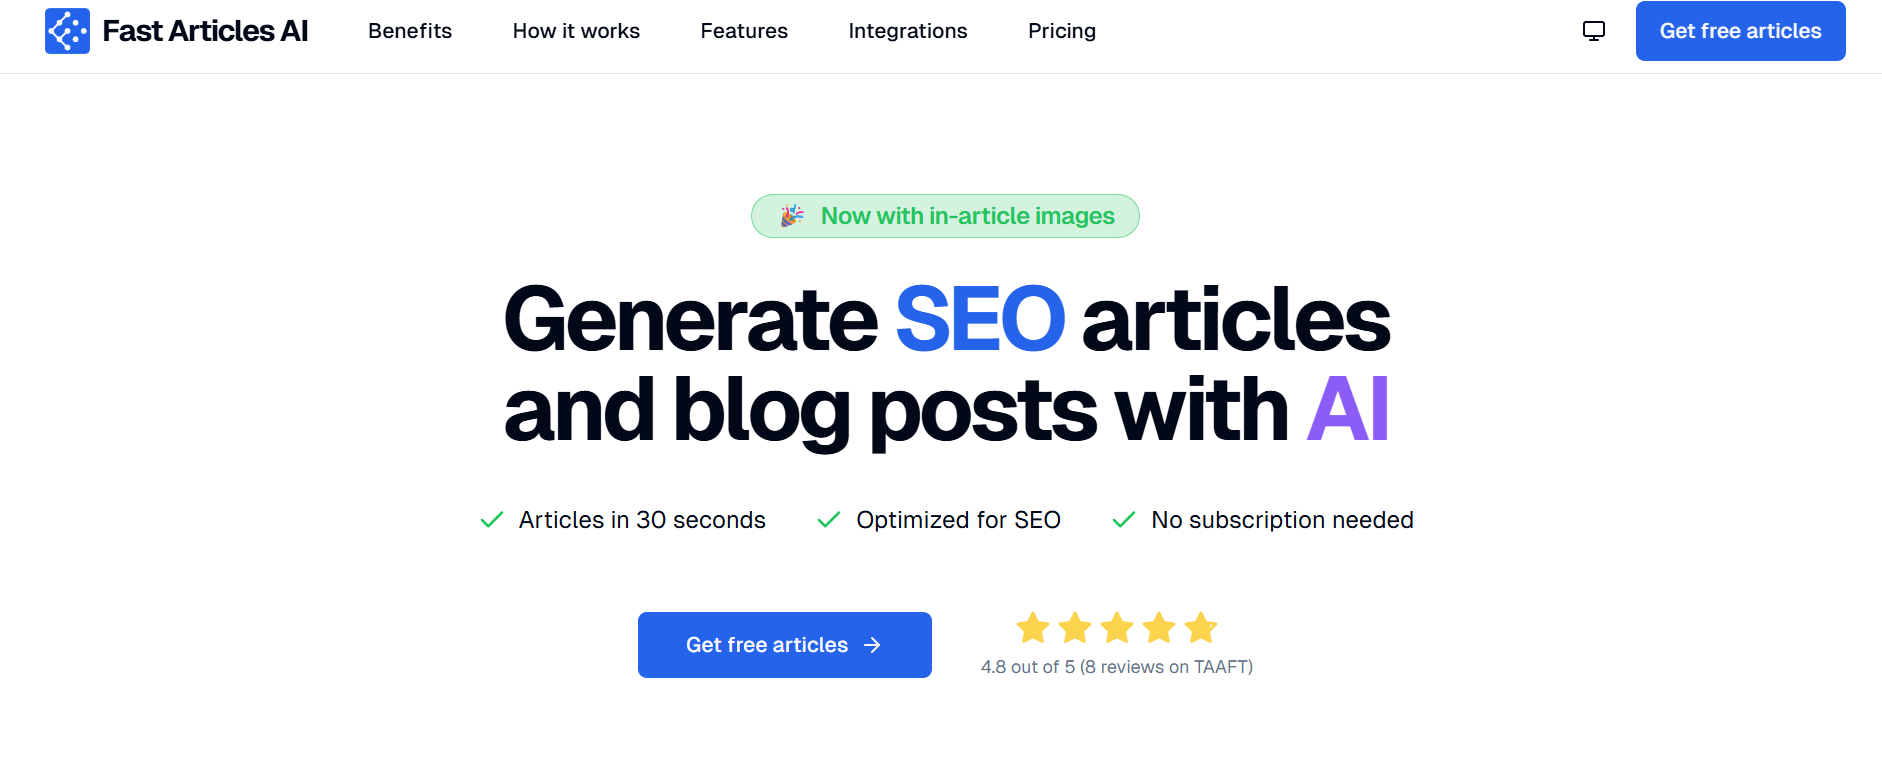Viewport: 1882px width, 784px height.
Task: Toggle the monitor theme switcher icon
Action: tap(1594, 31)
